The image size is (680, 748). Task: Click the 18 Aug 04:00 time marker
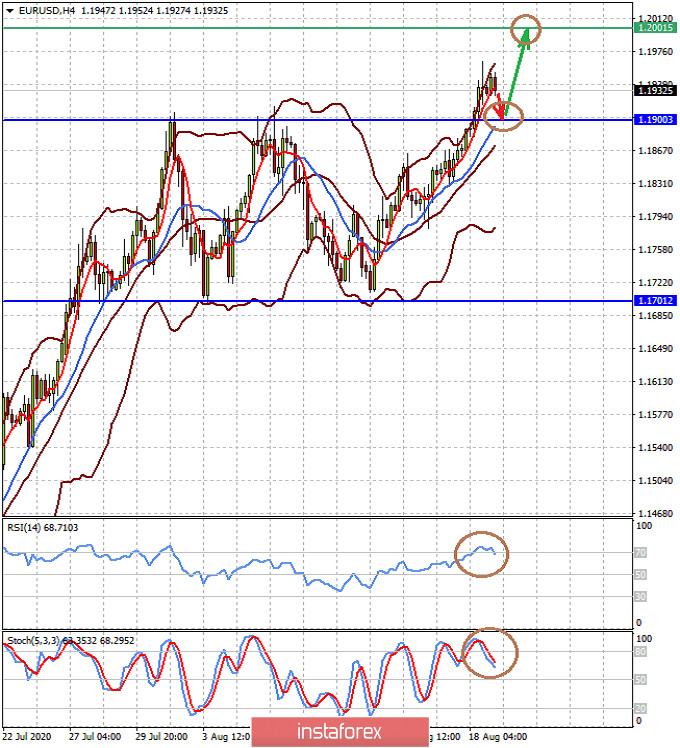tap(498, 737)
